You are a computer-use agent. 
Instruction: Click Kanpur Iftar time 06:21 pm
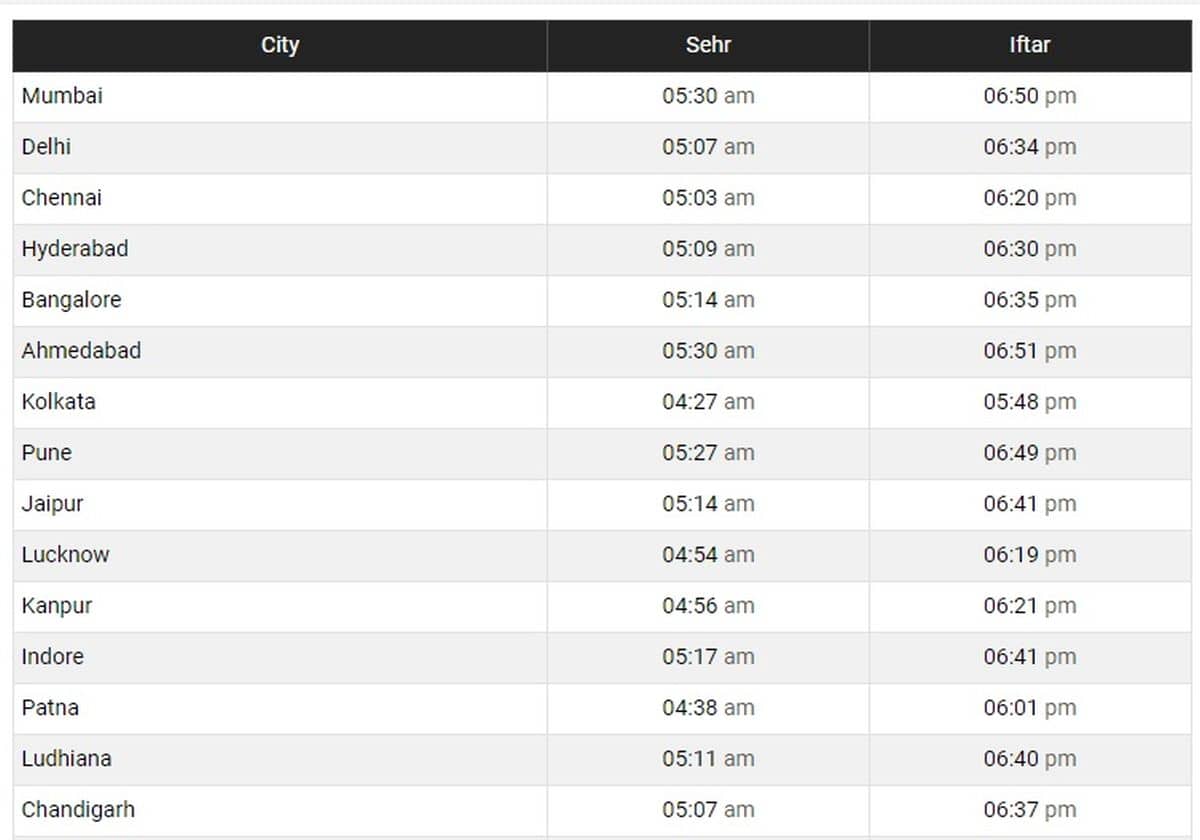tap(1029, 606)
